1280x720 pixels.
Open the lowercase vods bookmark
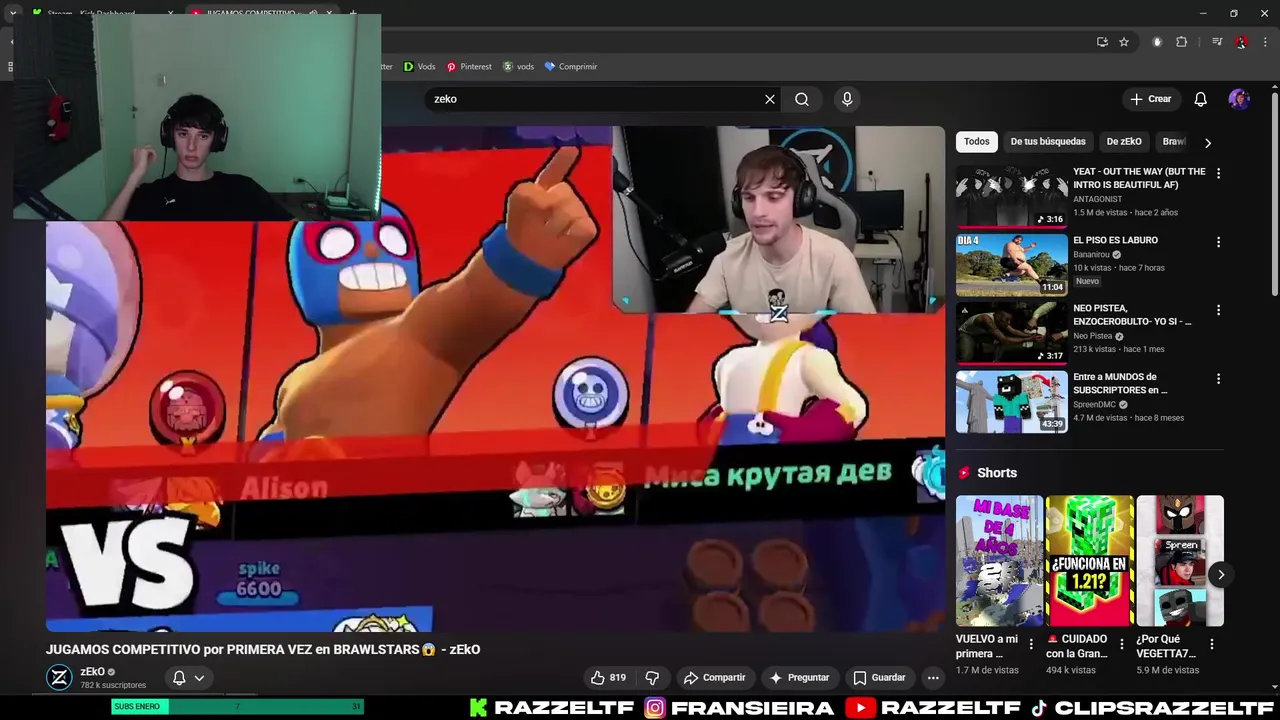click(x=518, y=67)
